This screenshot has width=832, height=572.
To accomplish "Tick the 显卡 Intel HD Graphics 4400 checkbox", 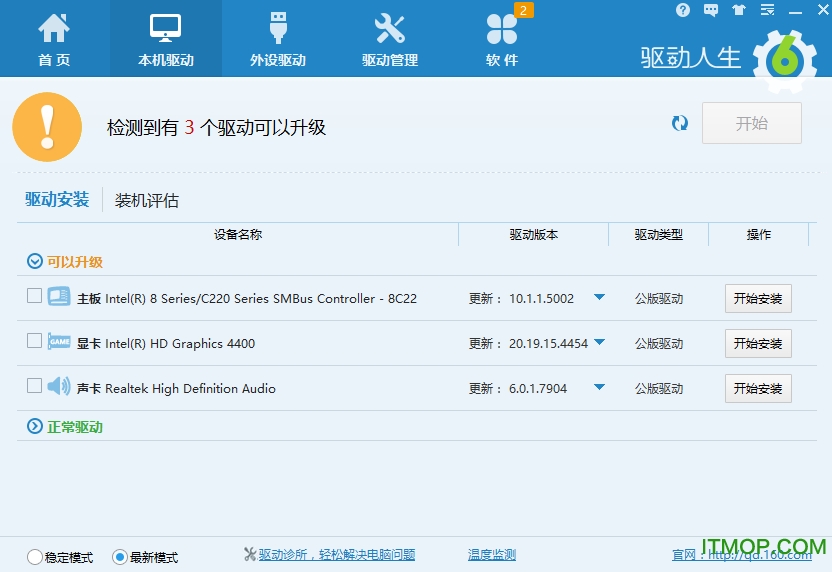I will (x=35, y=341).
